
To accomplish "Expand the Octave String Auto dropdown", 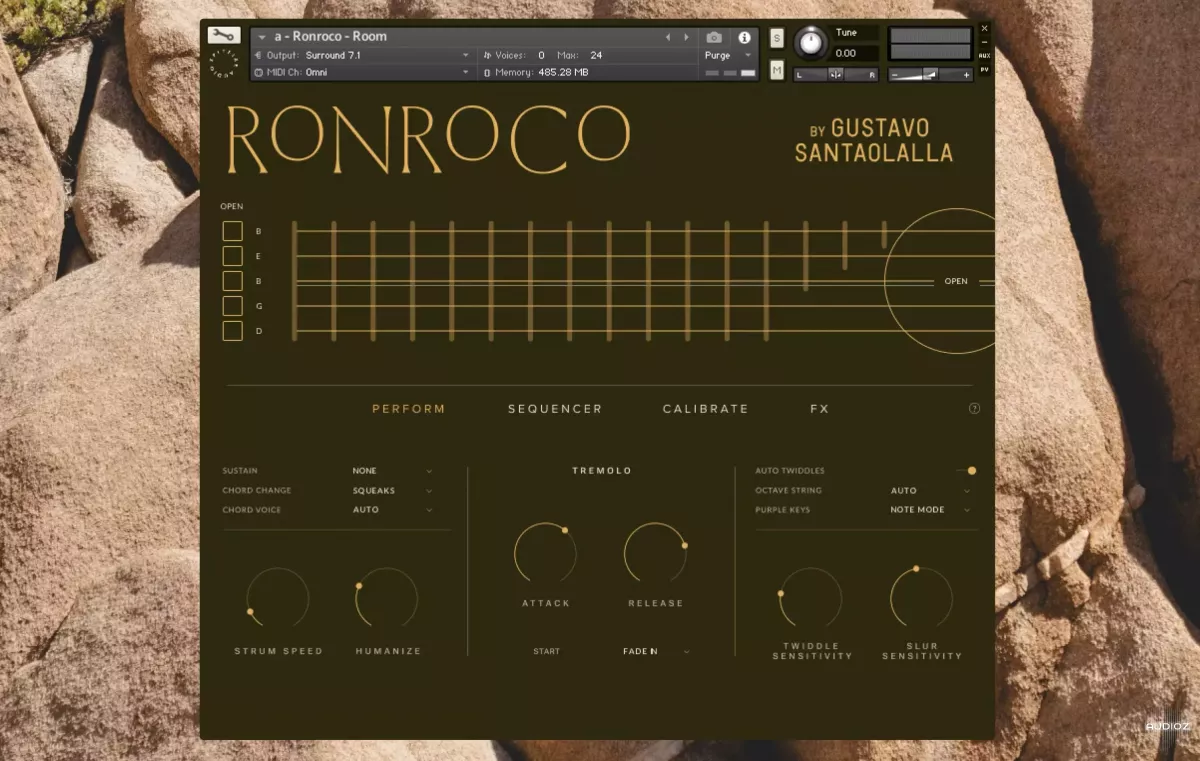I will (x=930, y=491).
